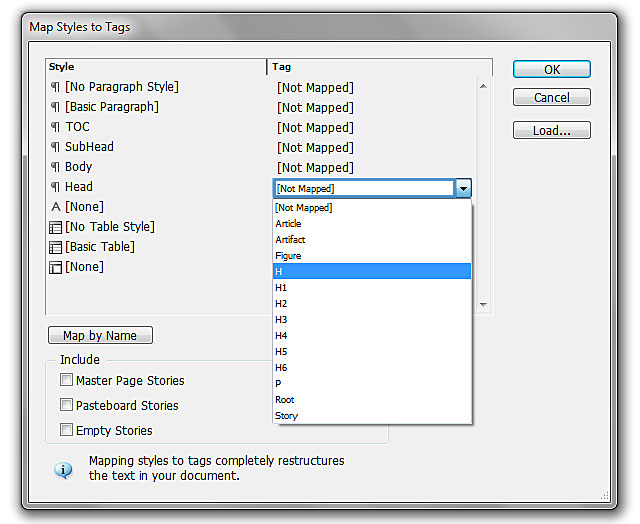Click [Not Mapped] tag for [Basic Paragraph]
640x524 pixels.
coord(315,107)
